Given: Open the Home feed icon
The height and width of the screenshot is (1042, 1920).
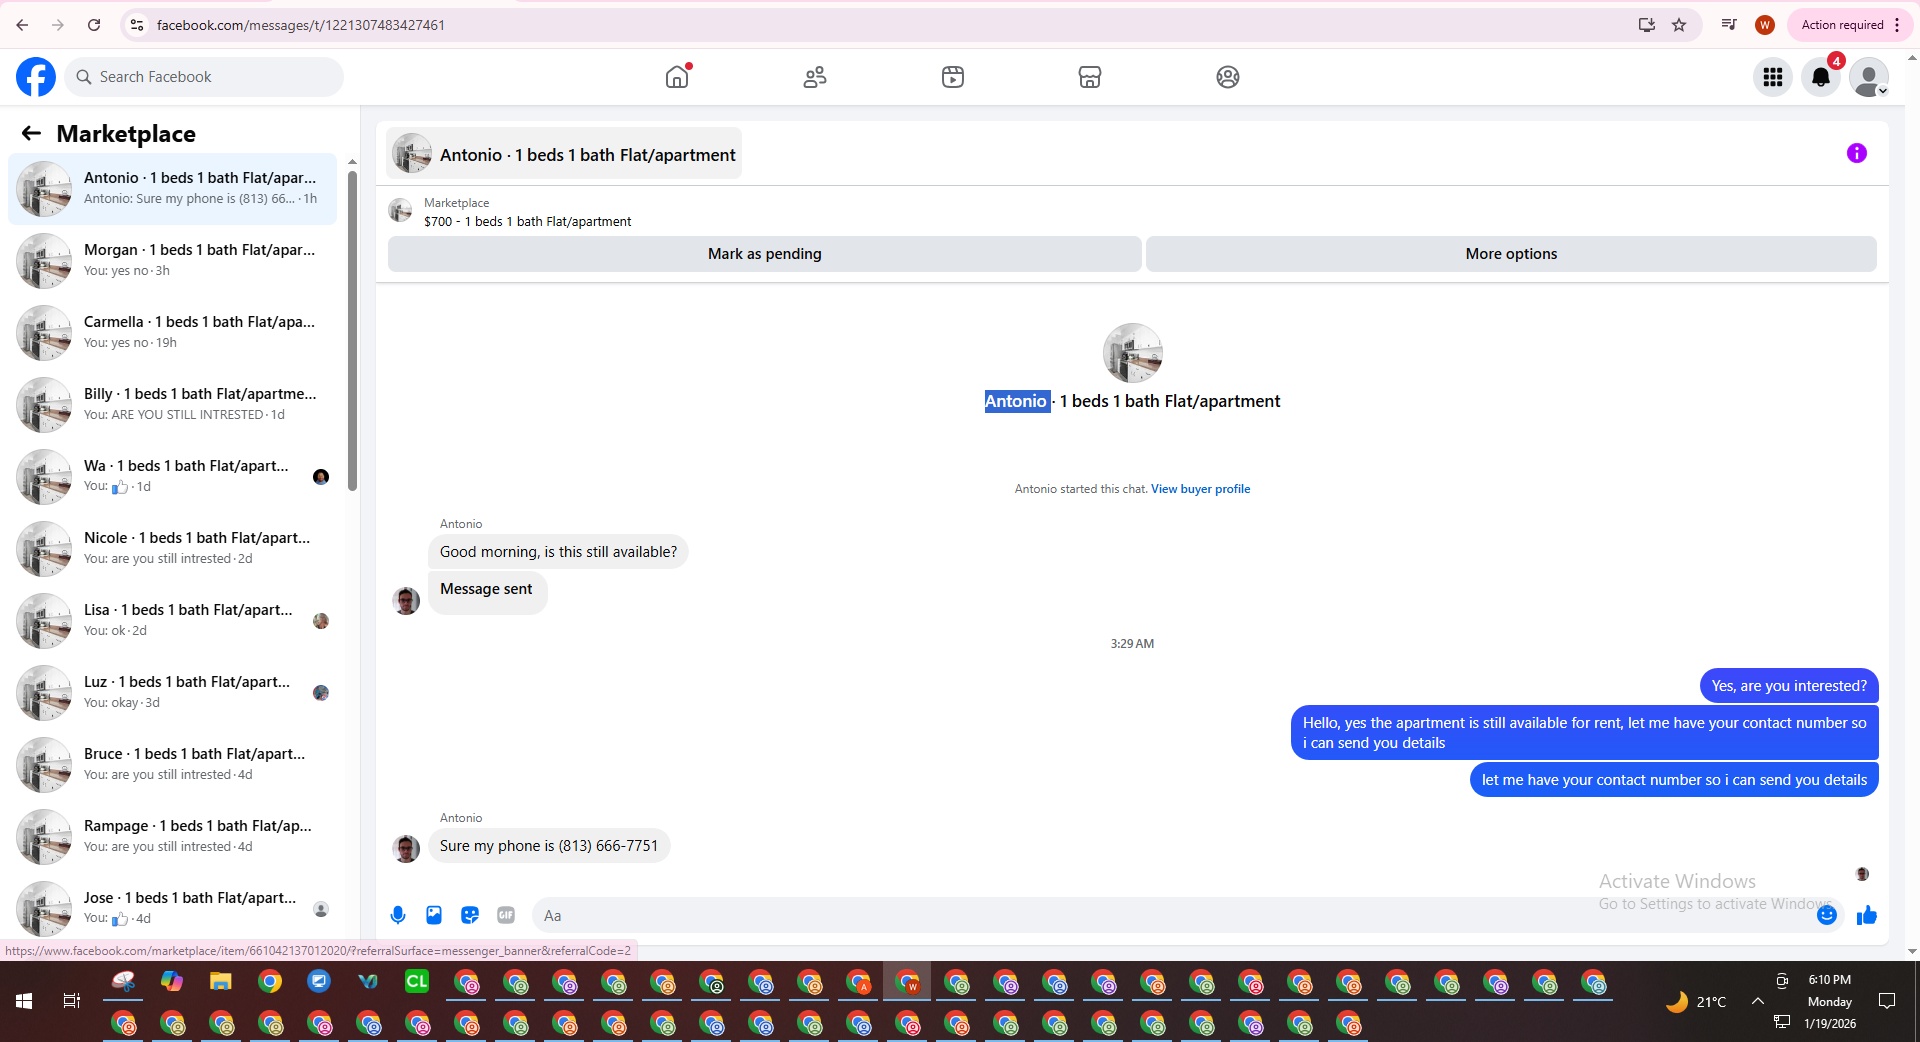Looking at the screenshot, I should point(677,77).
